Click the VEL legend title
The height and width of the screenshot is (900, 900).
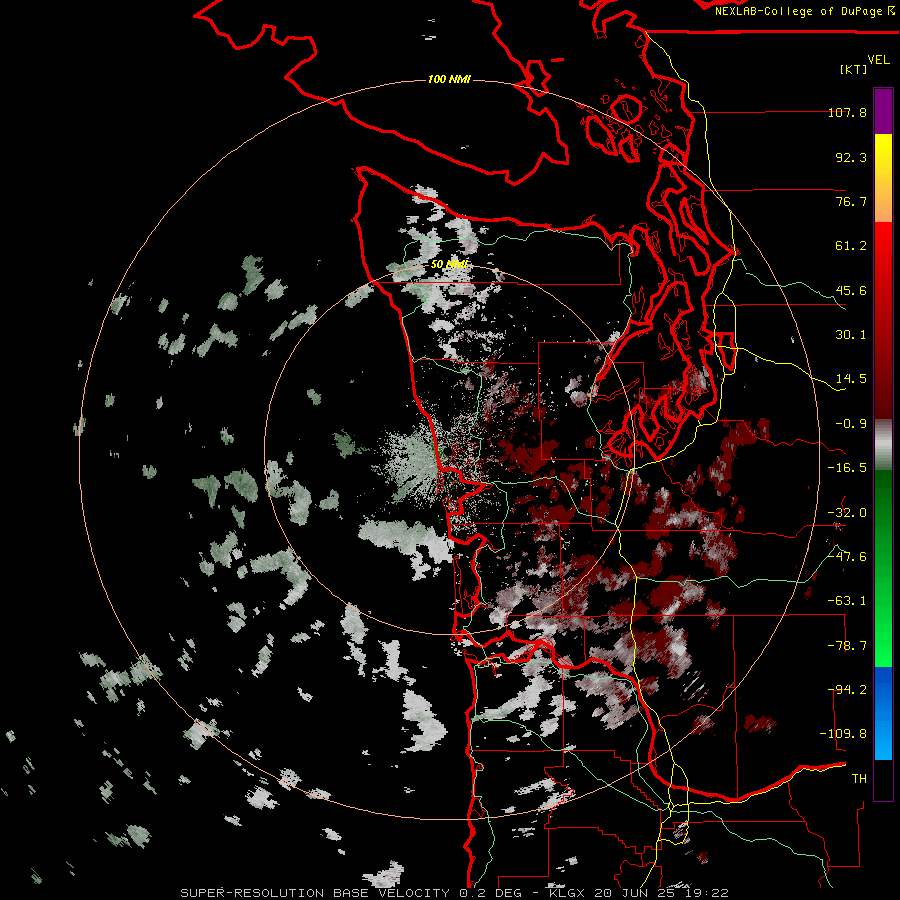pyautogui.click(x=878, y=60)
